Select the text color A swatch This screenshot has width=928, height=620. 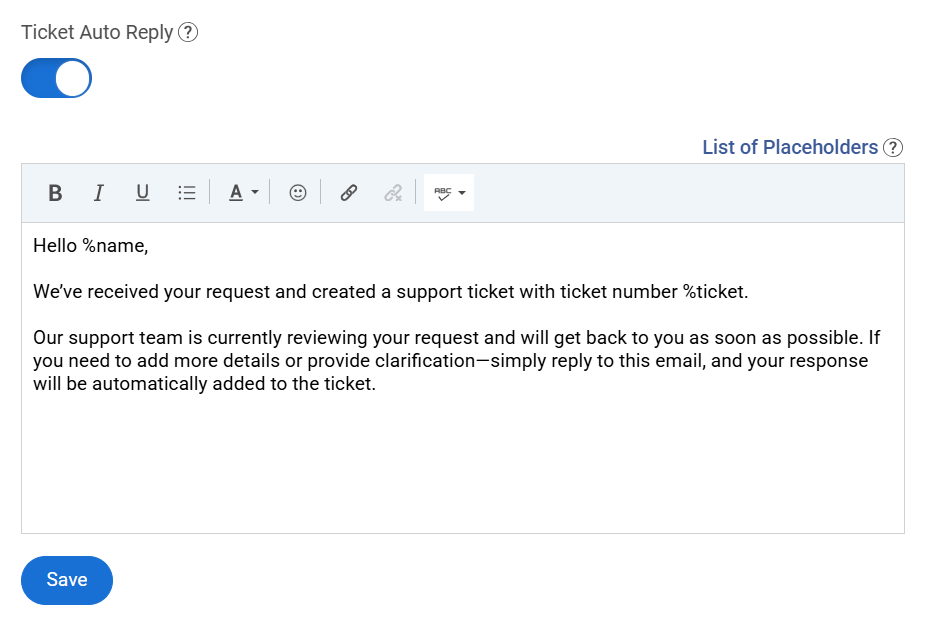(x=238, y=192)
